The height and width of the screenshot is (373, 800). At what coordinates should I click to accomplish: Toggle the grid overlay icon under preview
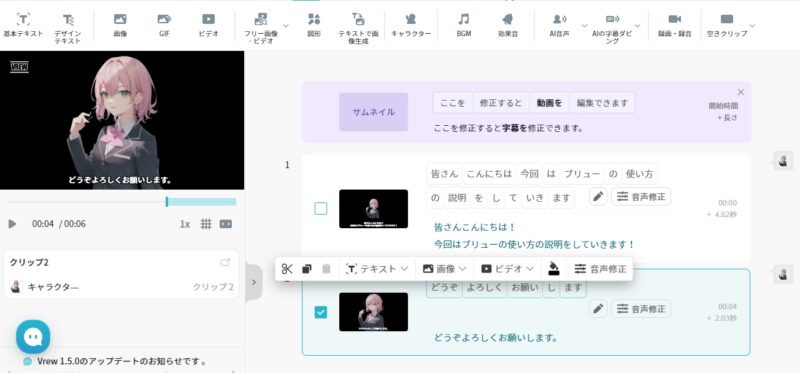(206, 224)
